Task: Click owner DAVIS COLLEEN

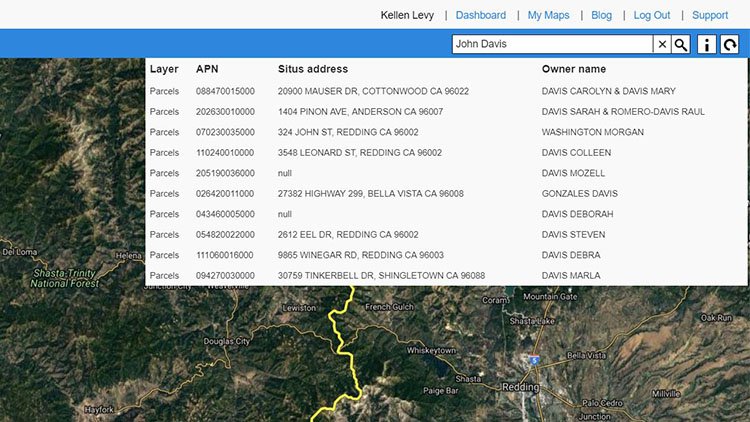Action: click(576, 153)
